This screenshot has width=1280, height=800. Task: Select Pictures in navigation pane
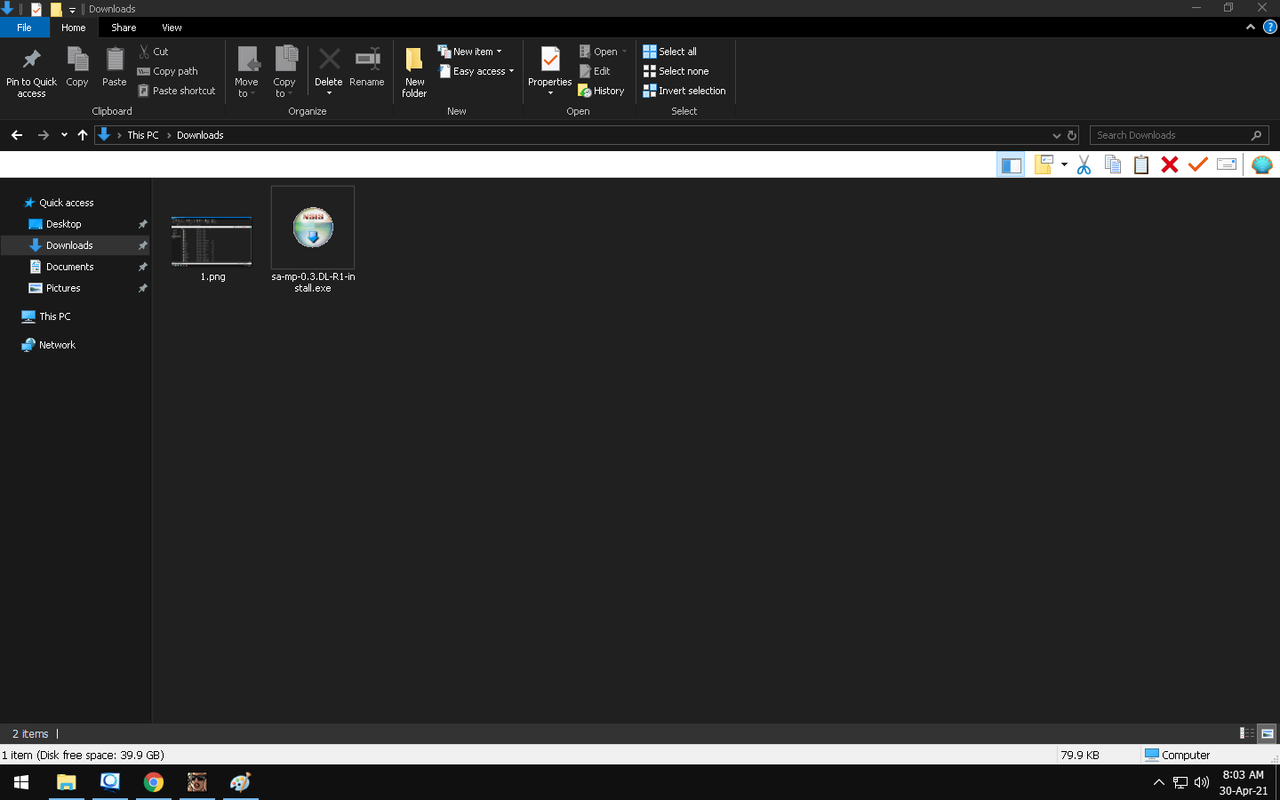coord(62,288)
